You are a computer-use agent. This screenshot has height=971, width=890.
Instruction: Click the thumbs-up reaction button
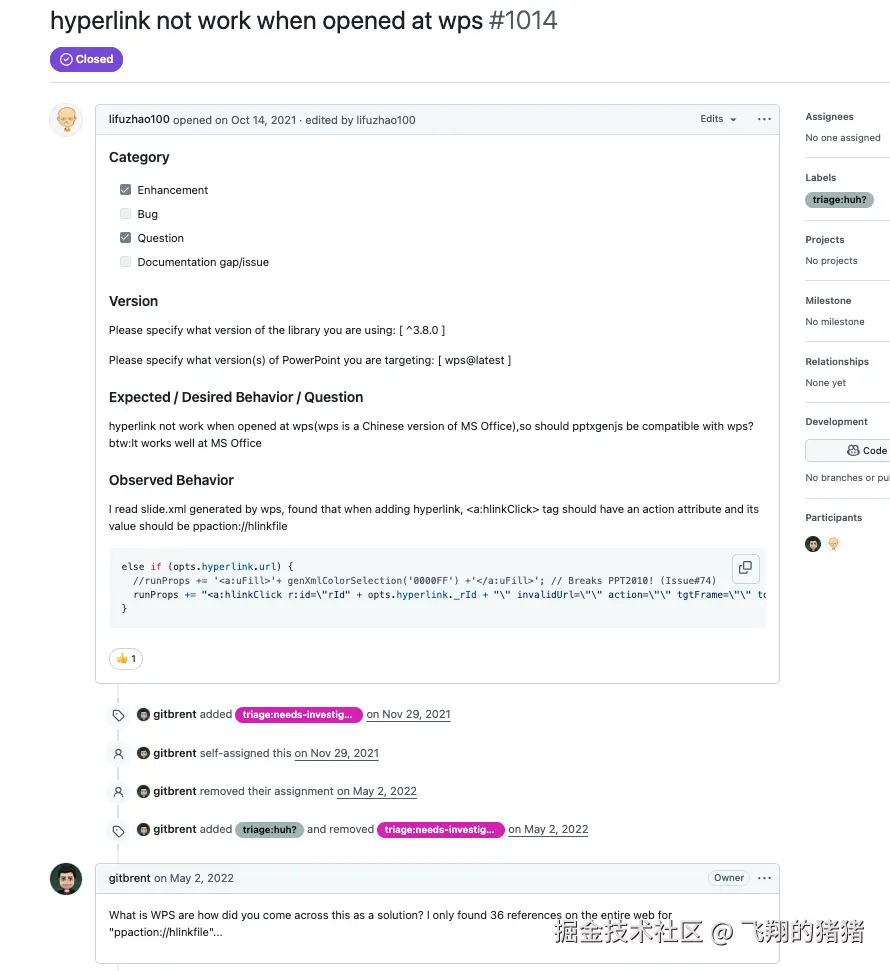pos(126,658)
